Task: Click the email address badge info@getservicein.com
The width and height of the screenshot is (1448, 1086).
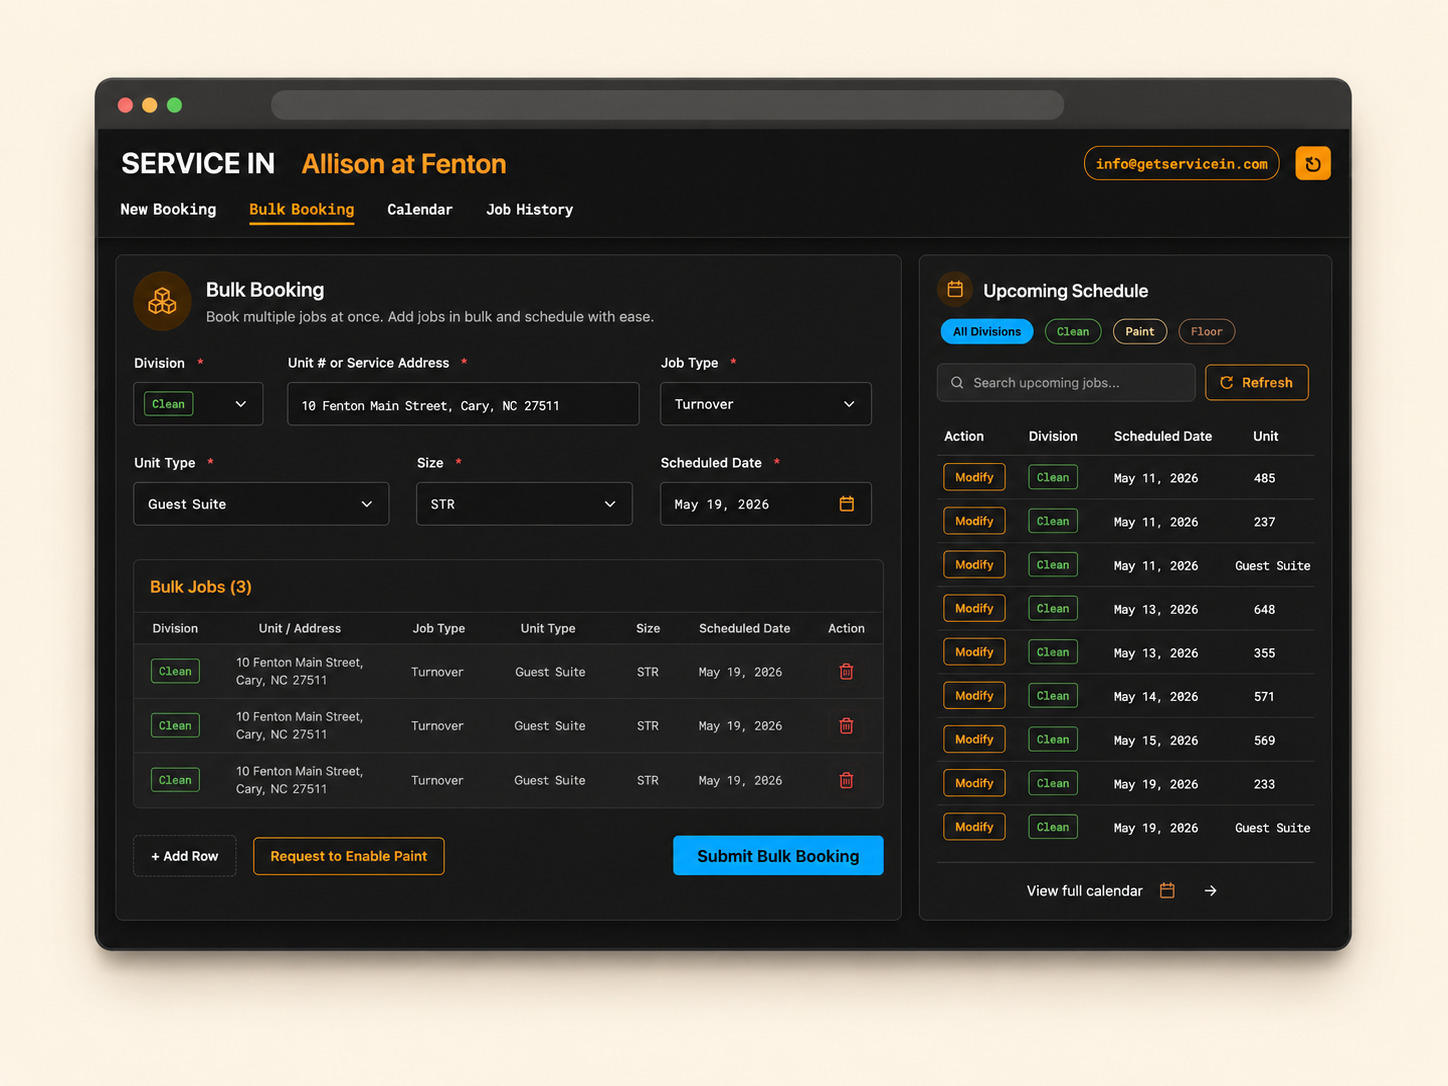Action: pos(1181,164)
